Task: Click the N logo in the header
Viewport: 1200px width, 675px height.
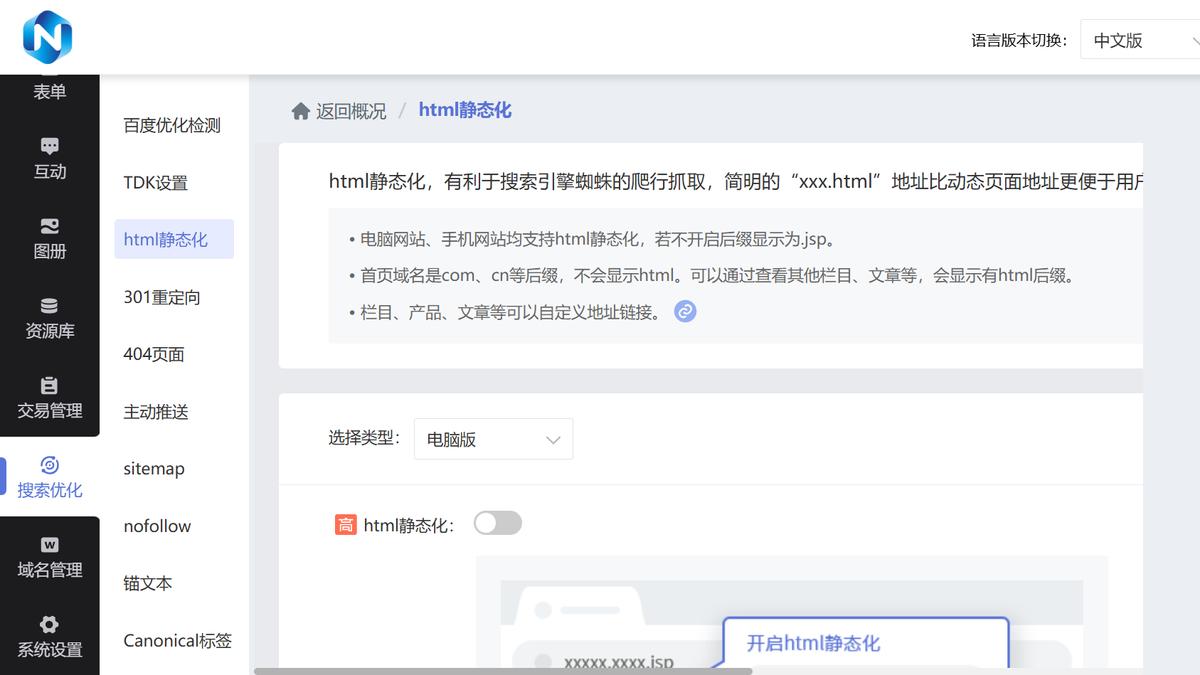Action: [48, 36]
